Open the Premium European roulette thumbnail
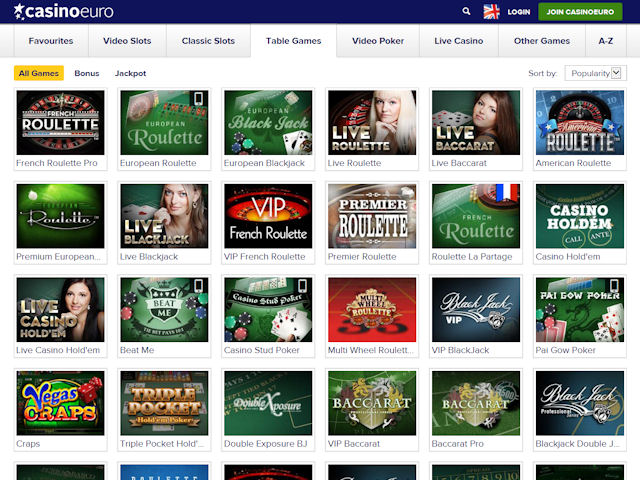This screenshot has width=640, height=480. click(60, 216)
